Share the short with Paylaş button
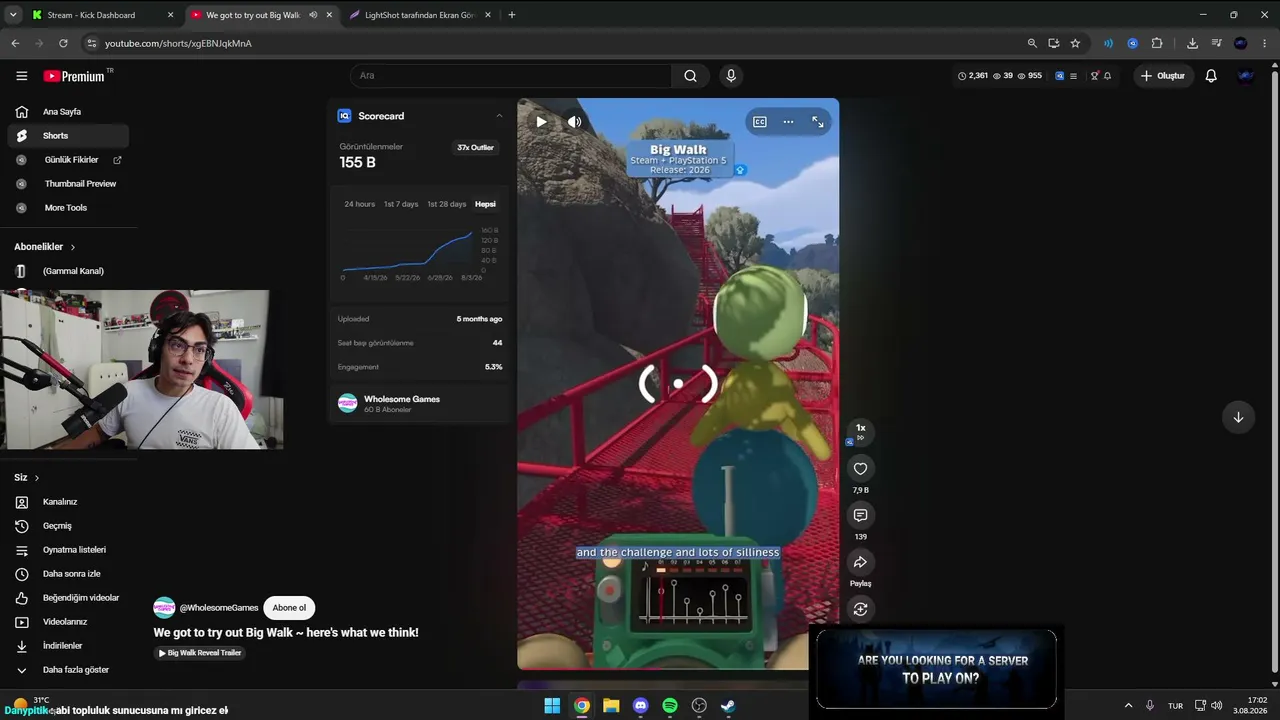This screenshot has width=1280, height=720. click(860, 562)
